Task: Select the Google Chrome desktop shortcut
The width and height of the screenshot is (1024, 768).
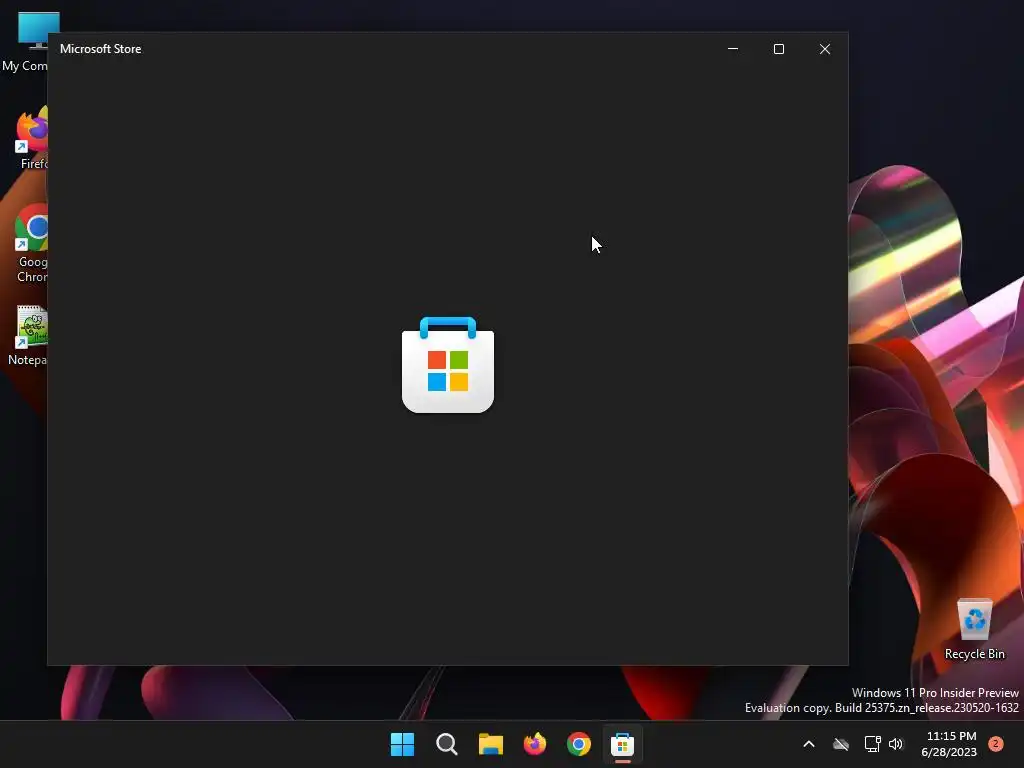Action: (x=31, y=244)
